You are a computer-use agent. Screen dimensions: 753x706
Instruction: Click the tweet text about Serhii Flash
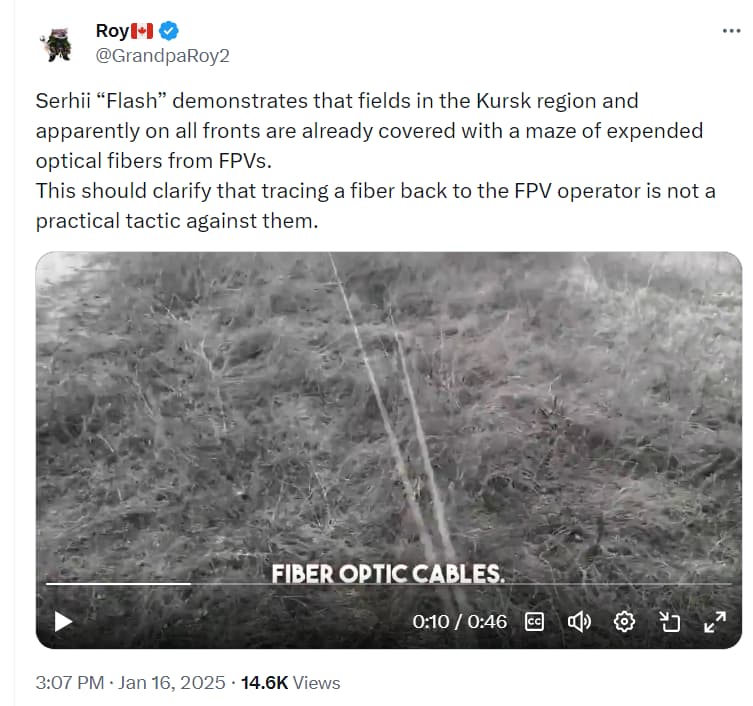tap(376, 161)
